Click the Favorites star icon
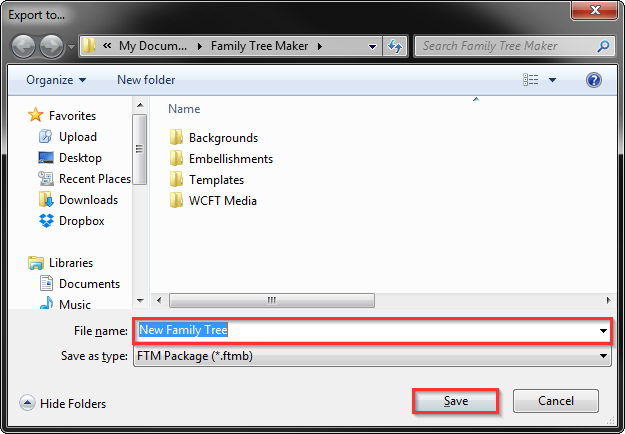625x434 pixels. [35, 115]
